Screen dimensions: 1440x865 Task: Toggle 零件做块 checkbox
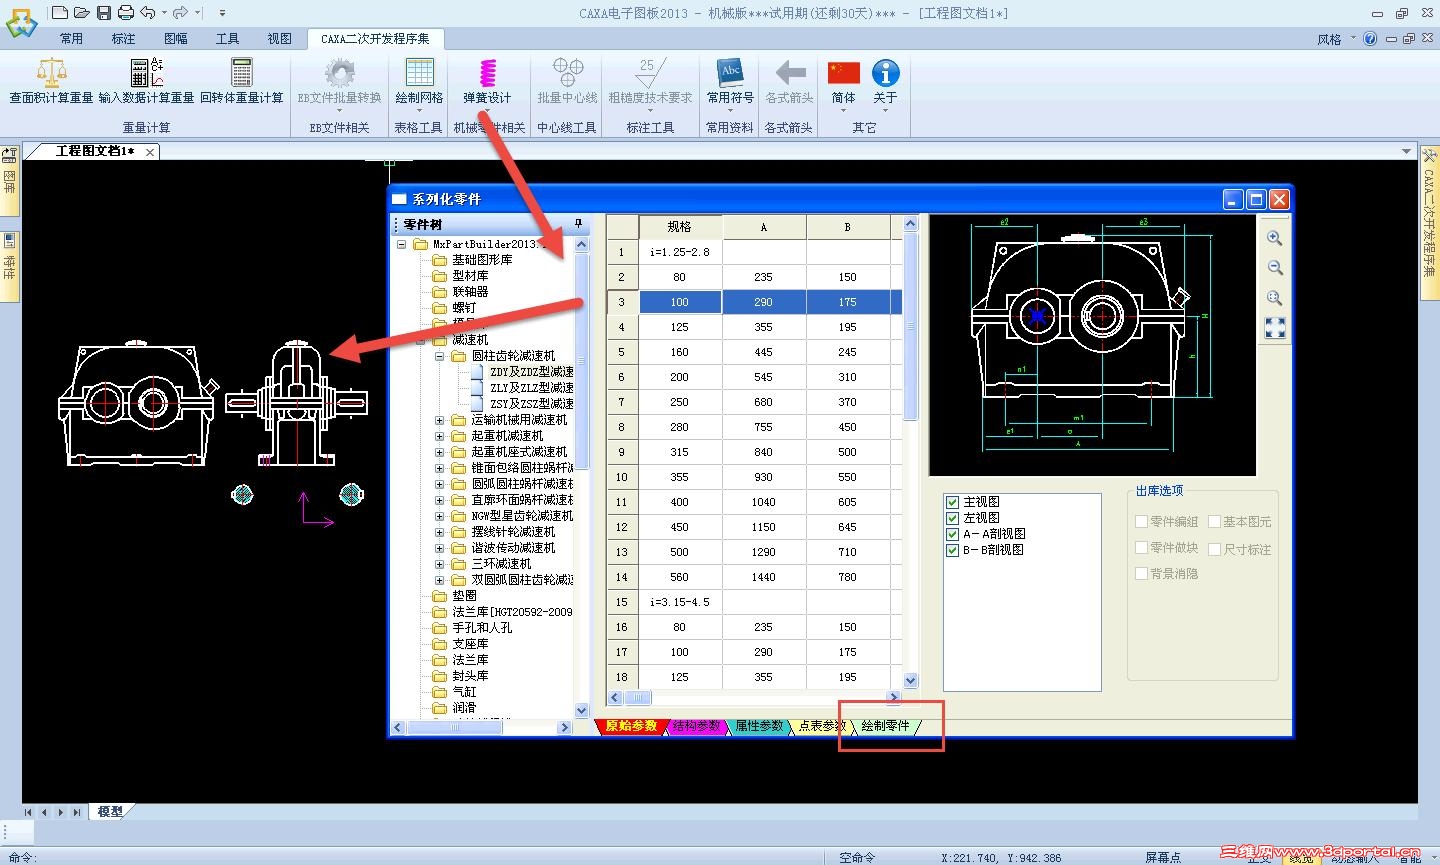(x=1141, y=547)
